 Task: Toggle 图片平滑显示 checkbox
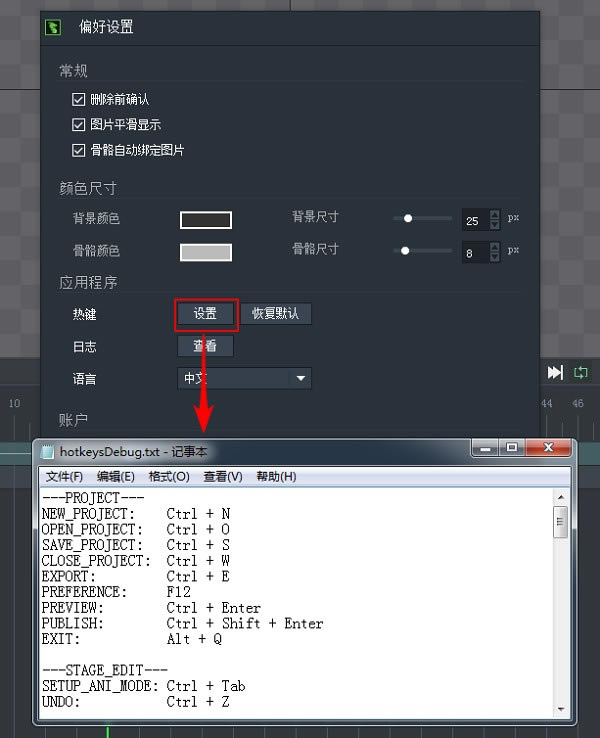[79, 125]
